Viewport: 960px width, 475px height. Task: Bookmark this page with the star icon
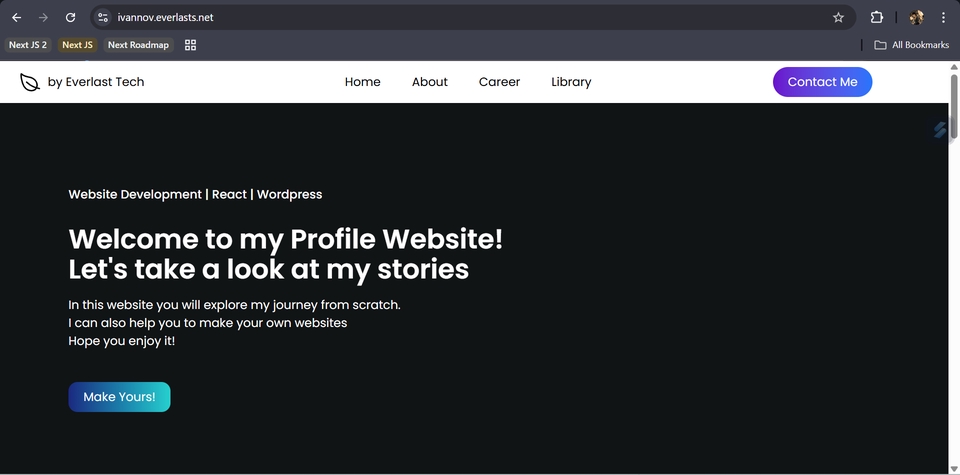pos(838,18)
